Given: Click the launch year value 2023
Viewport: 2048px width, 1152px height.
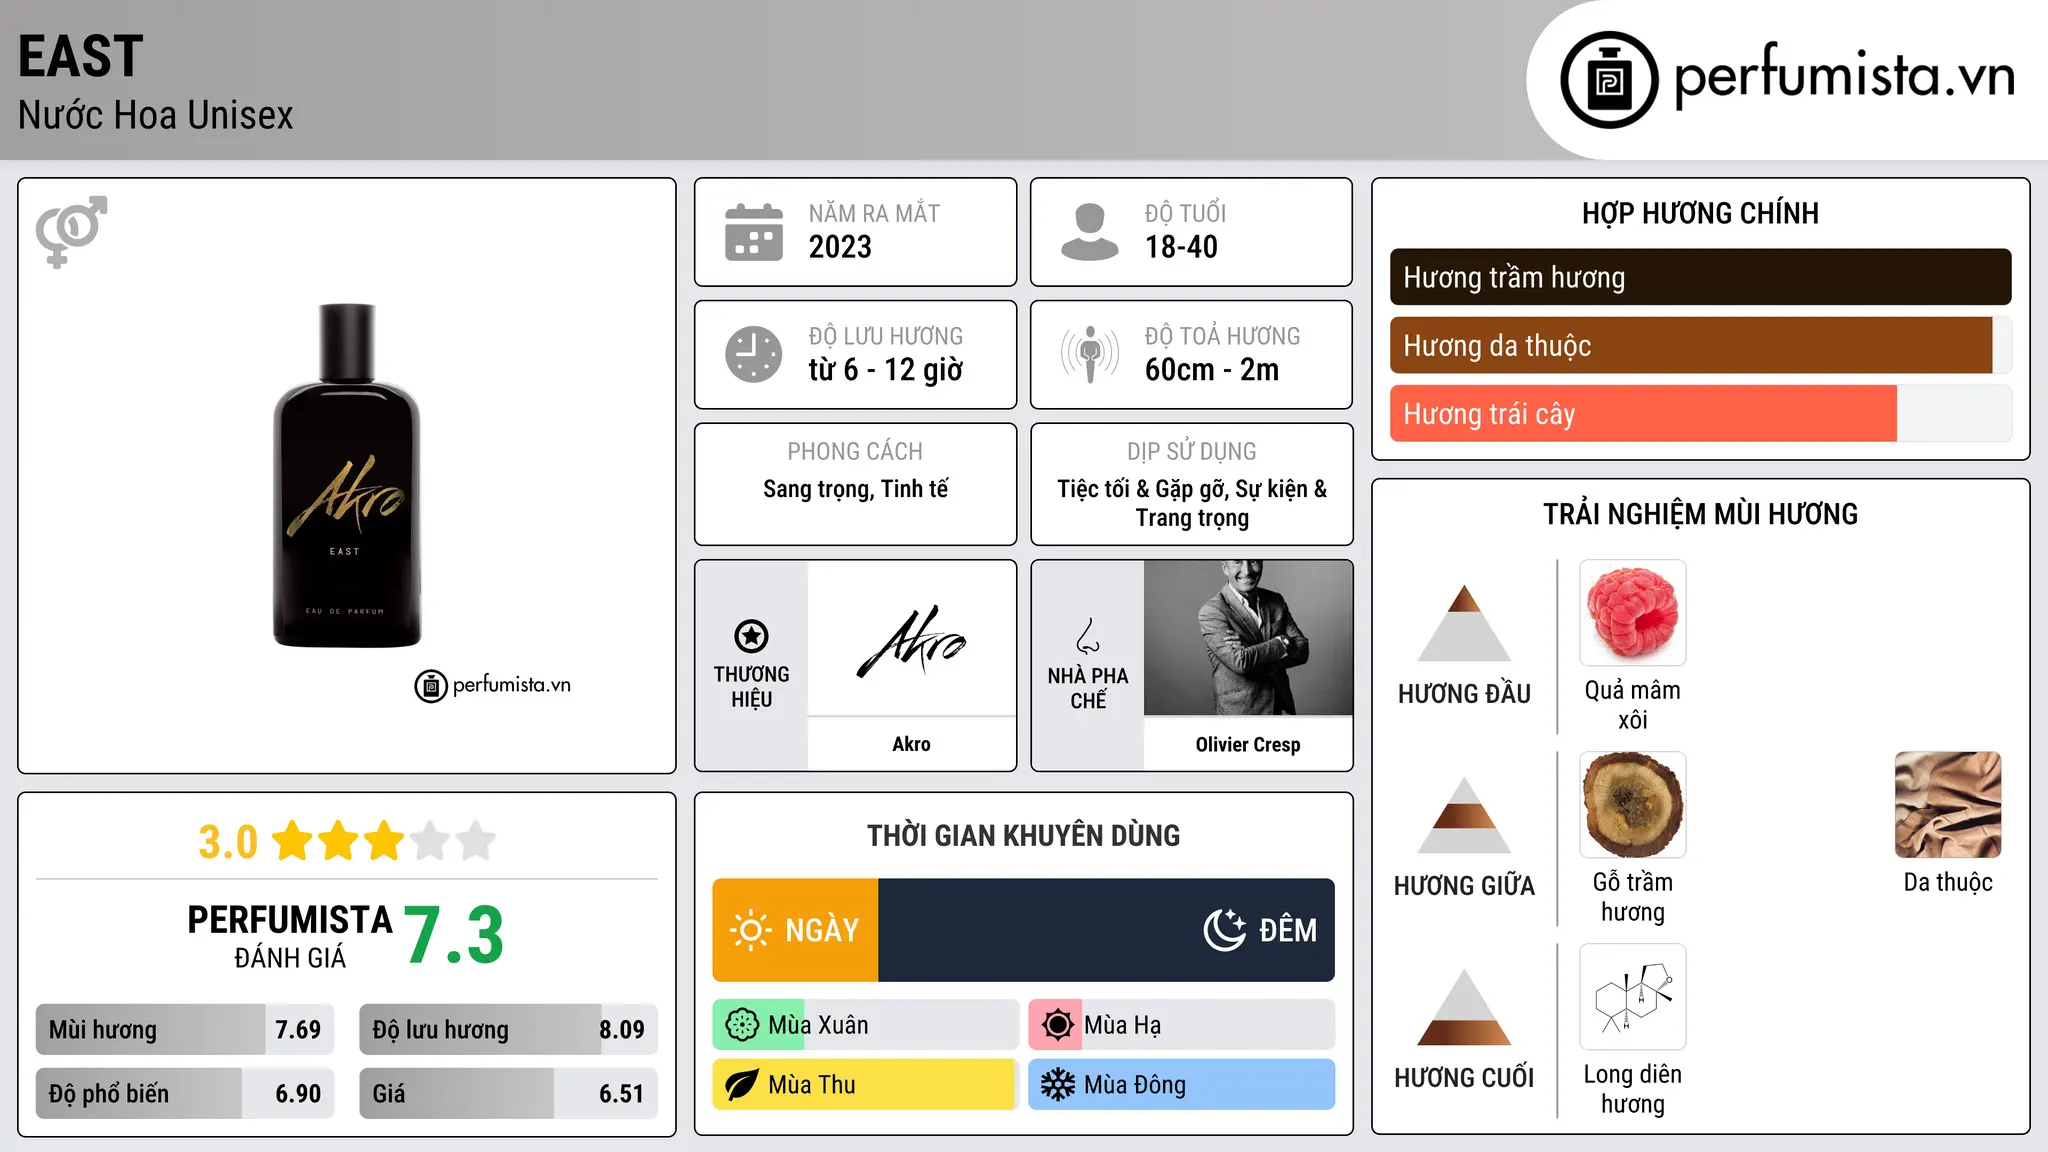Looking at the screenshot, I should pos(840,247).
